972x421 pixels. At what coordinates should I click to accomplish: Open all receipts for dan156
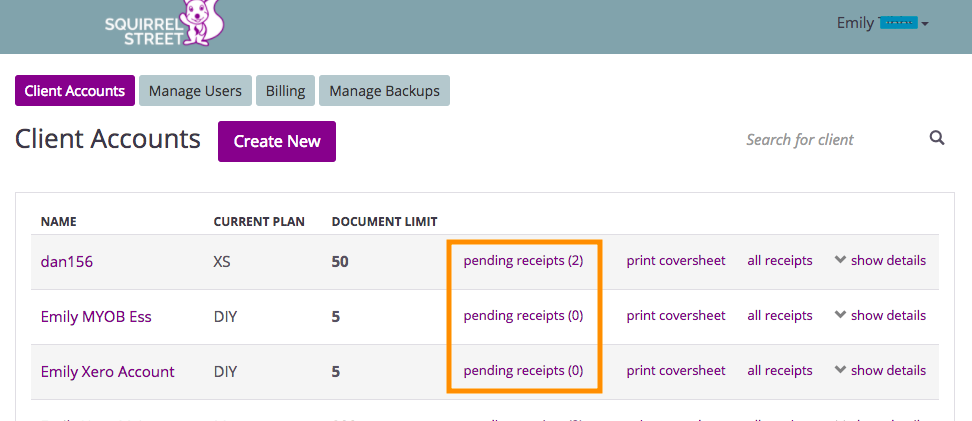coord(780,260)
